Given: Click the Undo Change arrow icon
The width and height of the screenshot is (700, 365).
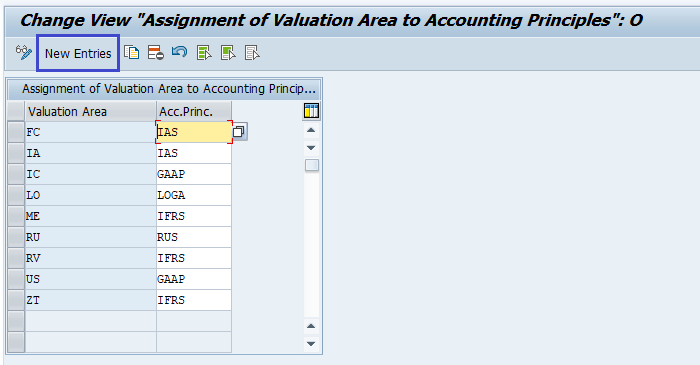Looking at the screenshot, I should coord(179,53).
